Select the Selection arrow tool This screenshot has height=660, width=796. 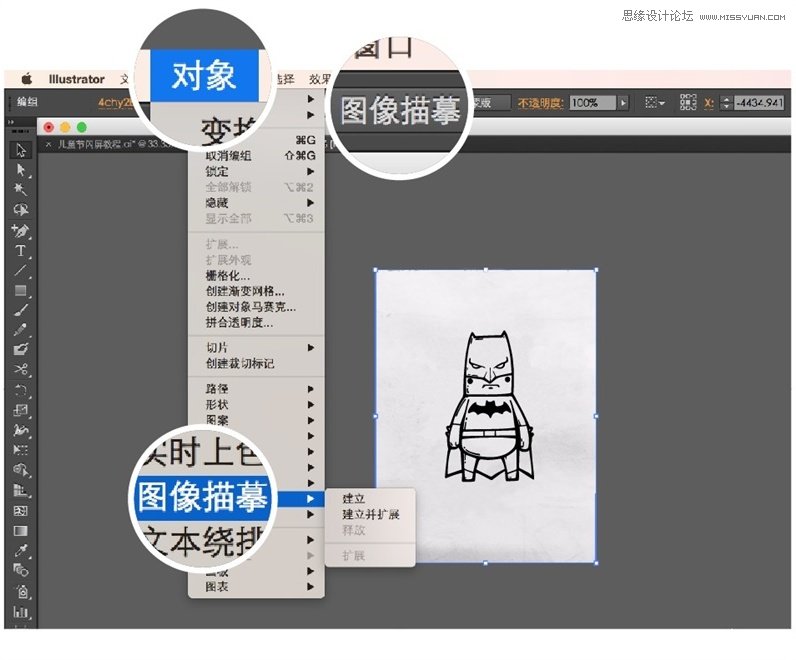click(21, 150)
